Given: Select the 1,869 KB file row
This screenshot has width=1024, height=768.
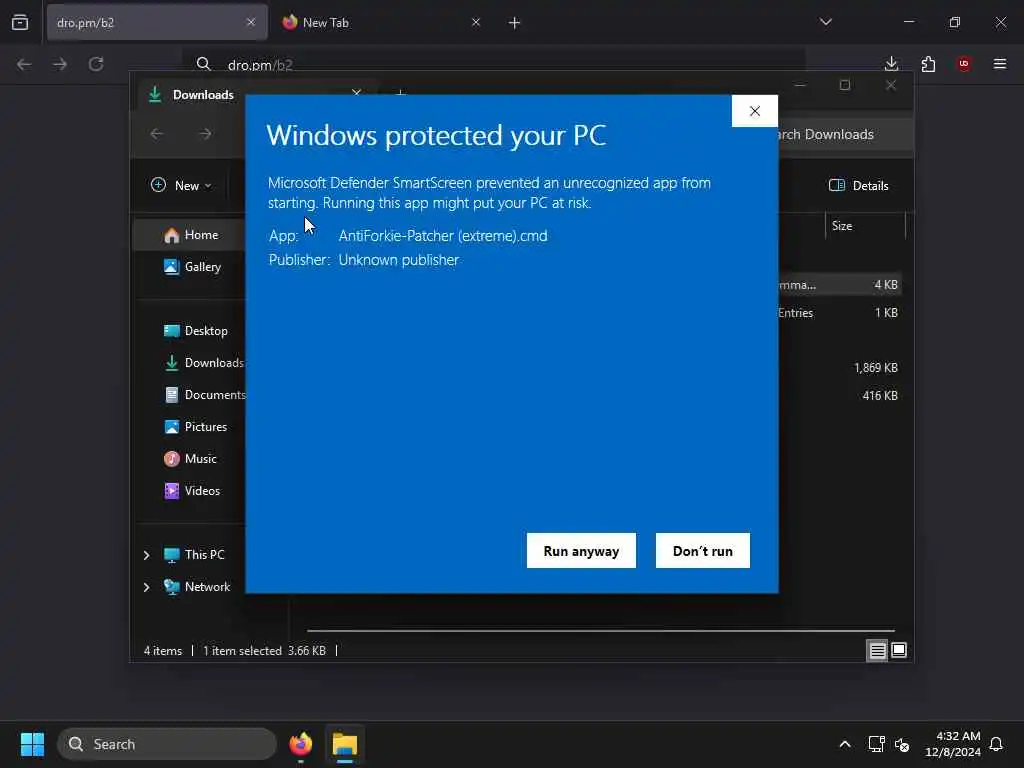Looking at the screenshot, I should [x=840, y=368].
